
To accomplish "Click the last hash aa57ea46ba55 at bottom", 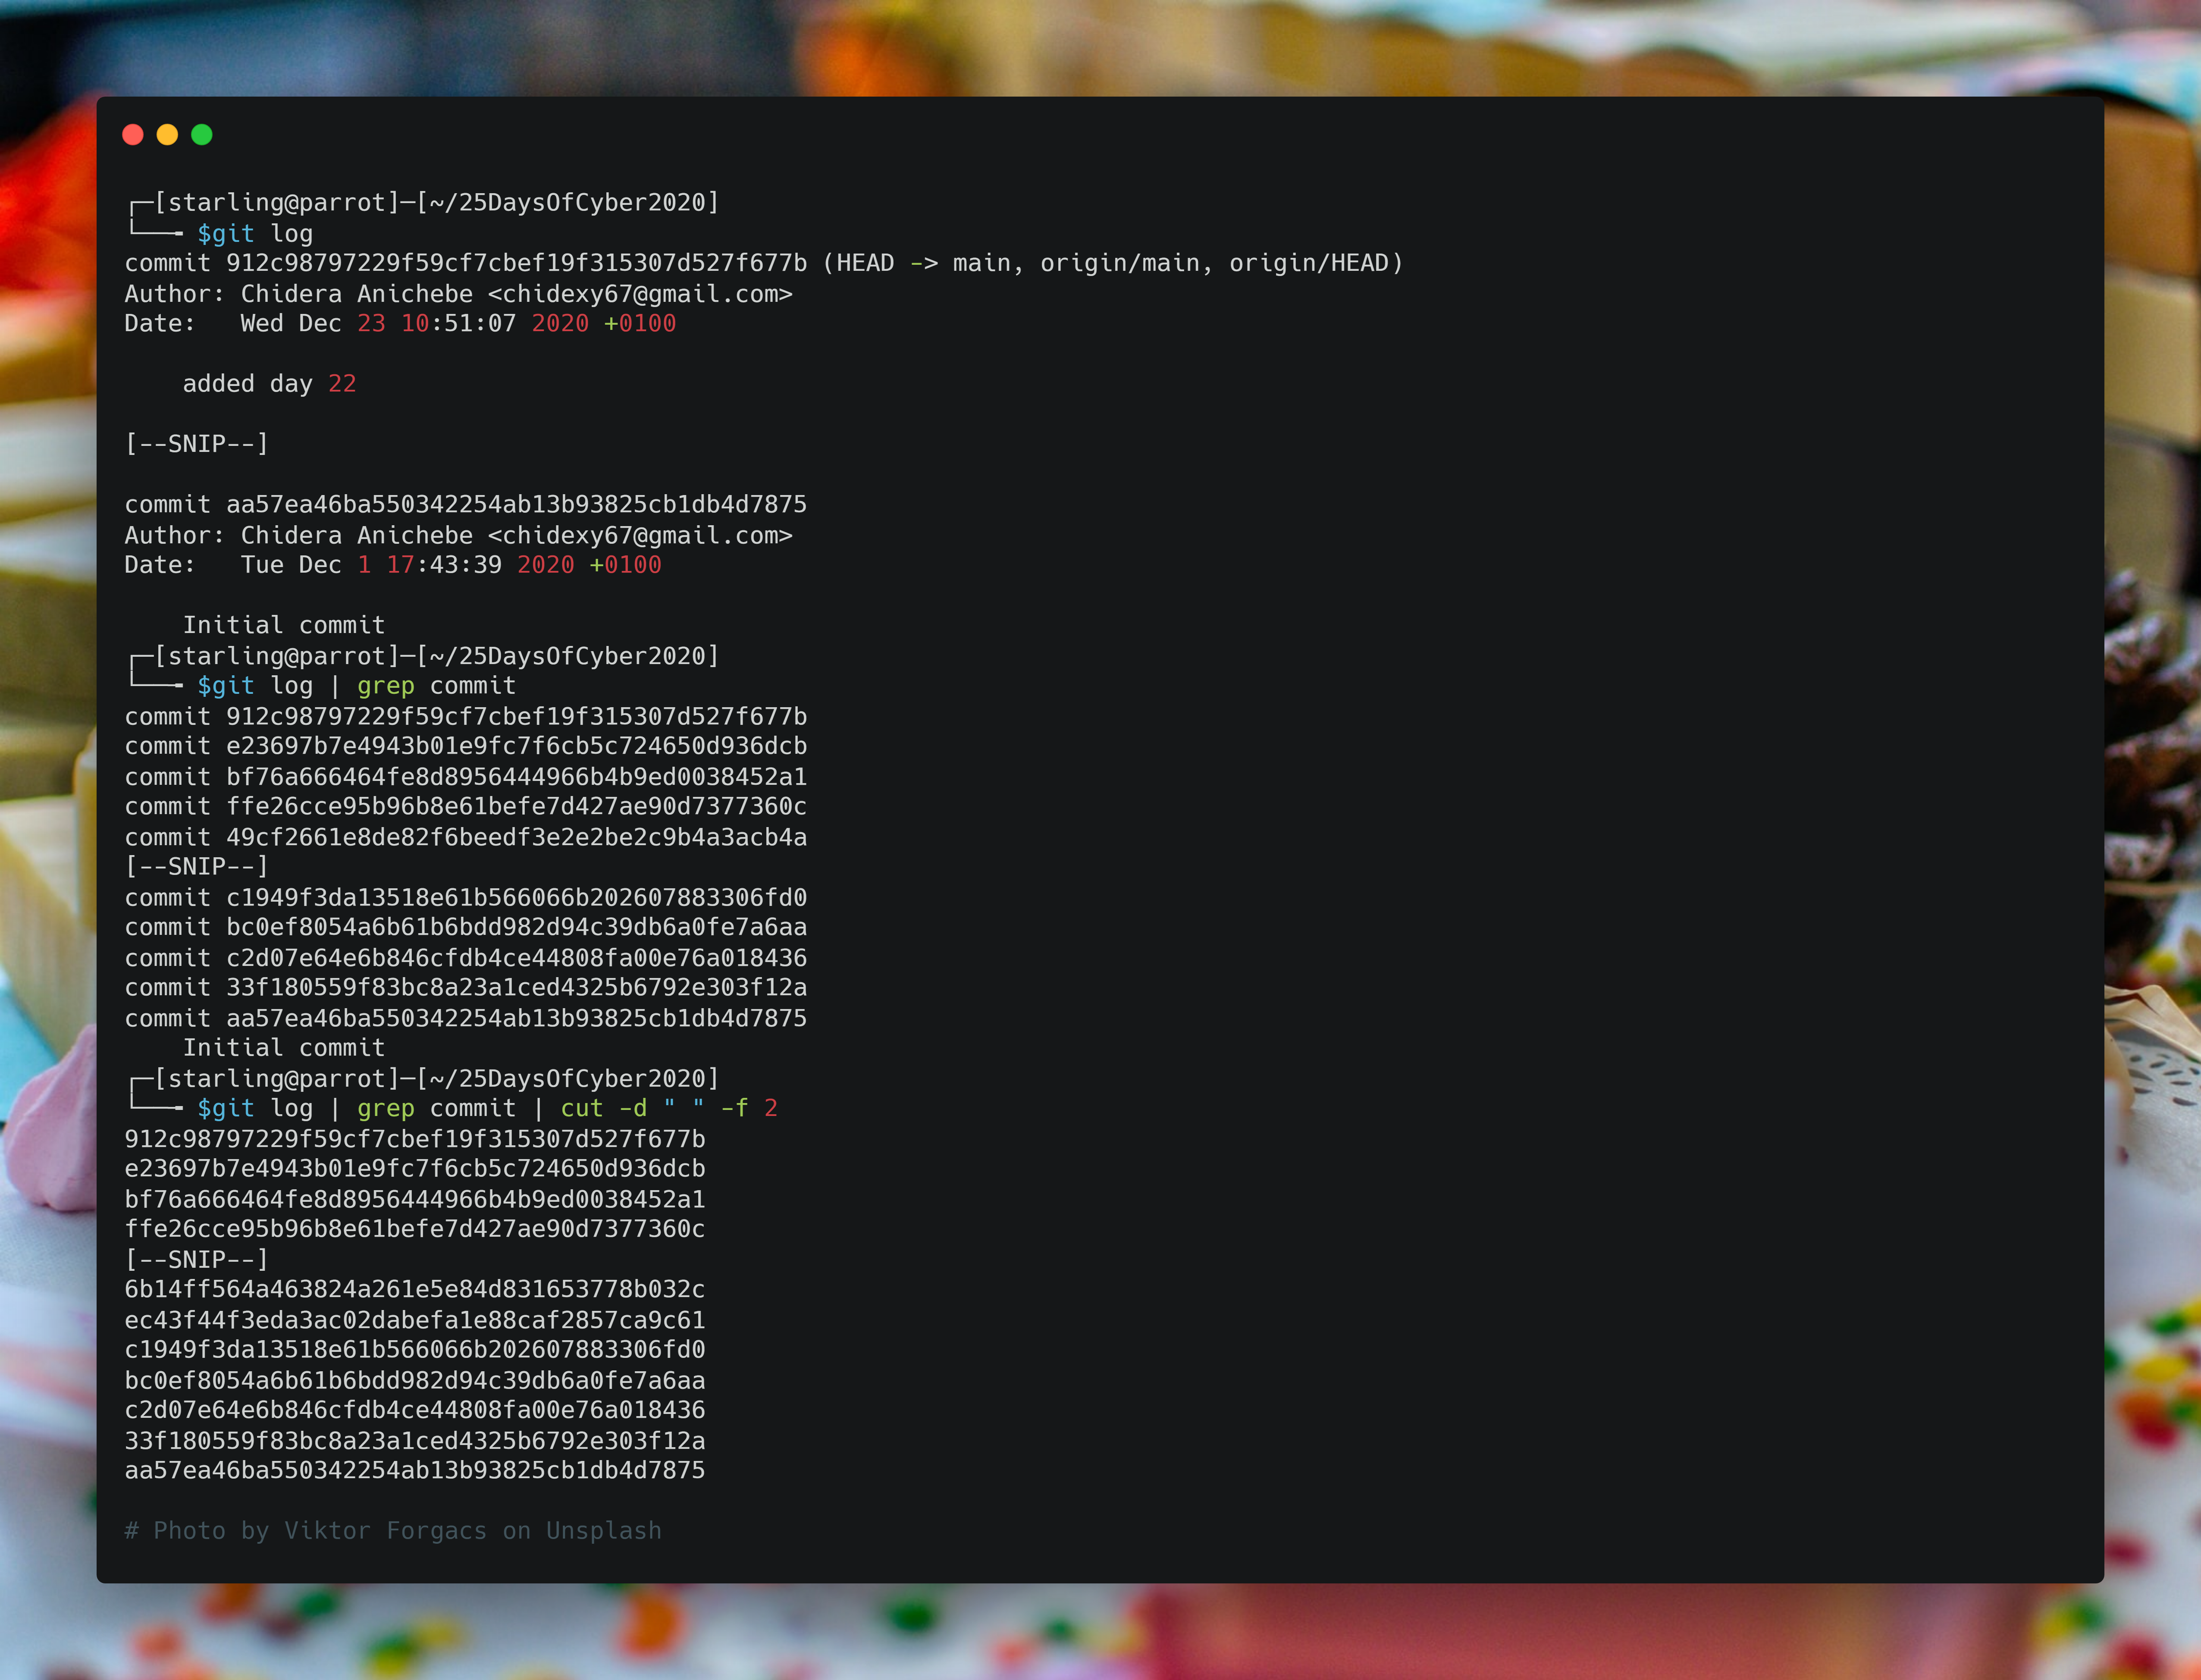I will coord(414,1470).
